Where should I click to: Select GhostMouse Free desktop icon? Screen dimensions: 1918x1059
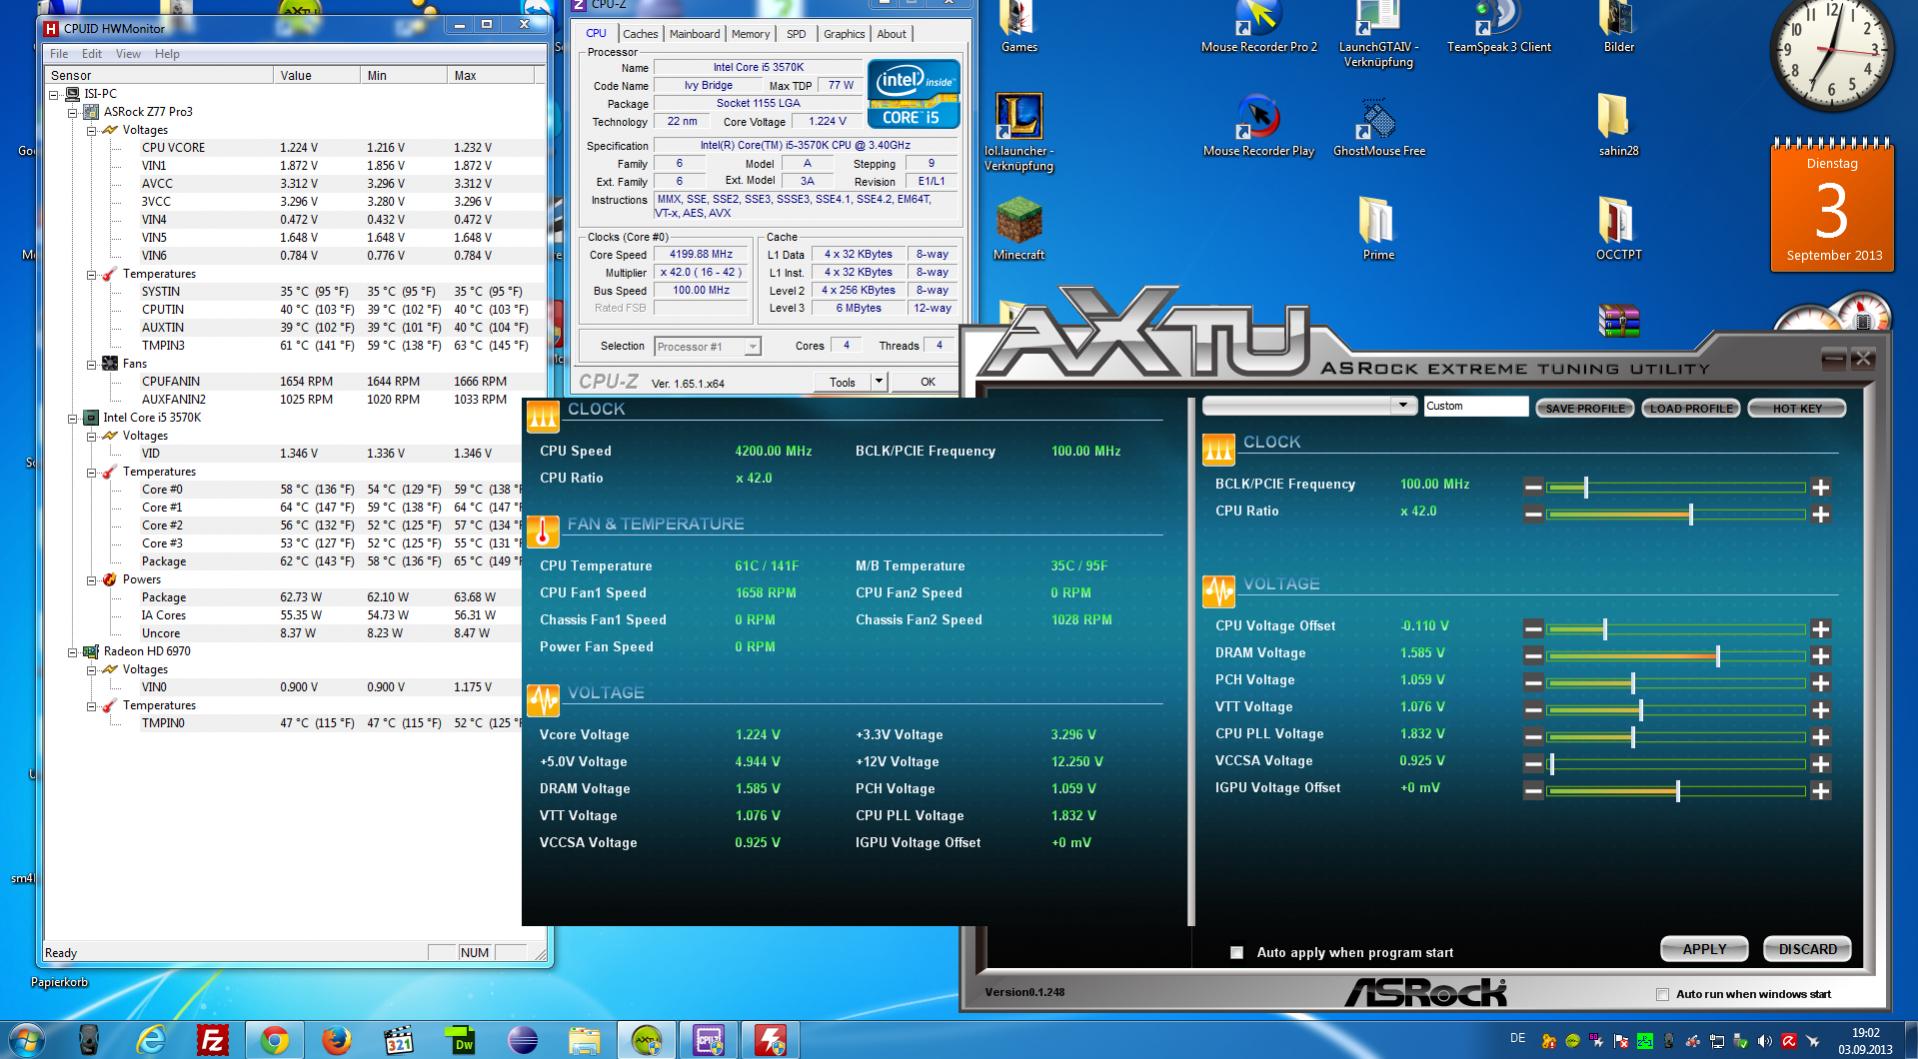click(x=1379, y=126)
